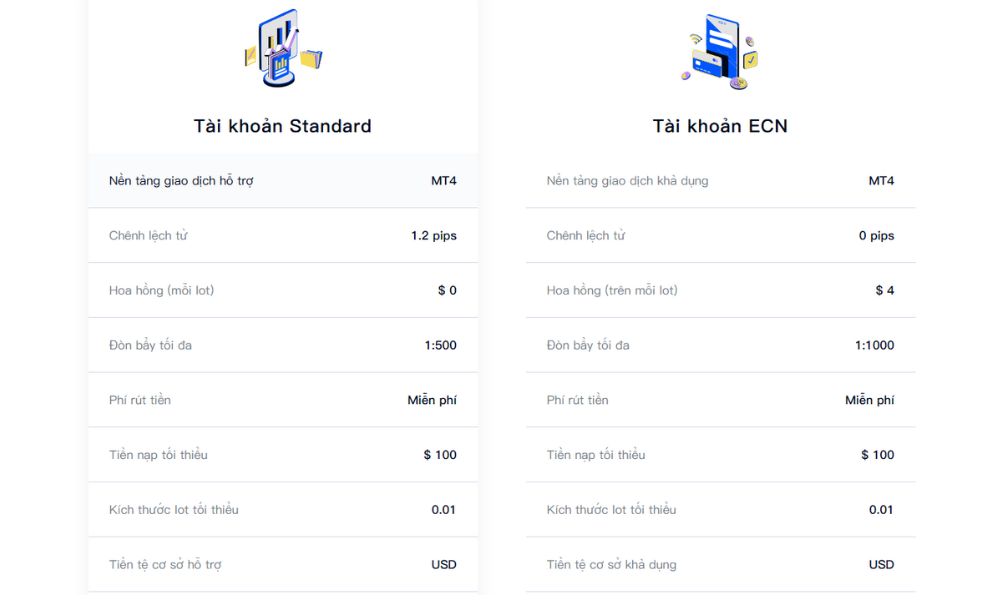
Task: Click the Standard spread value 1.2 pips
Action: 433,236
